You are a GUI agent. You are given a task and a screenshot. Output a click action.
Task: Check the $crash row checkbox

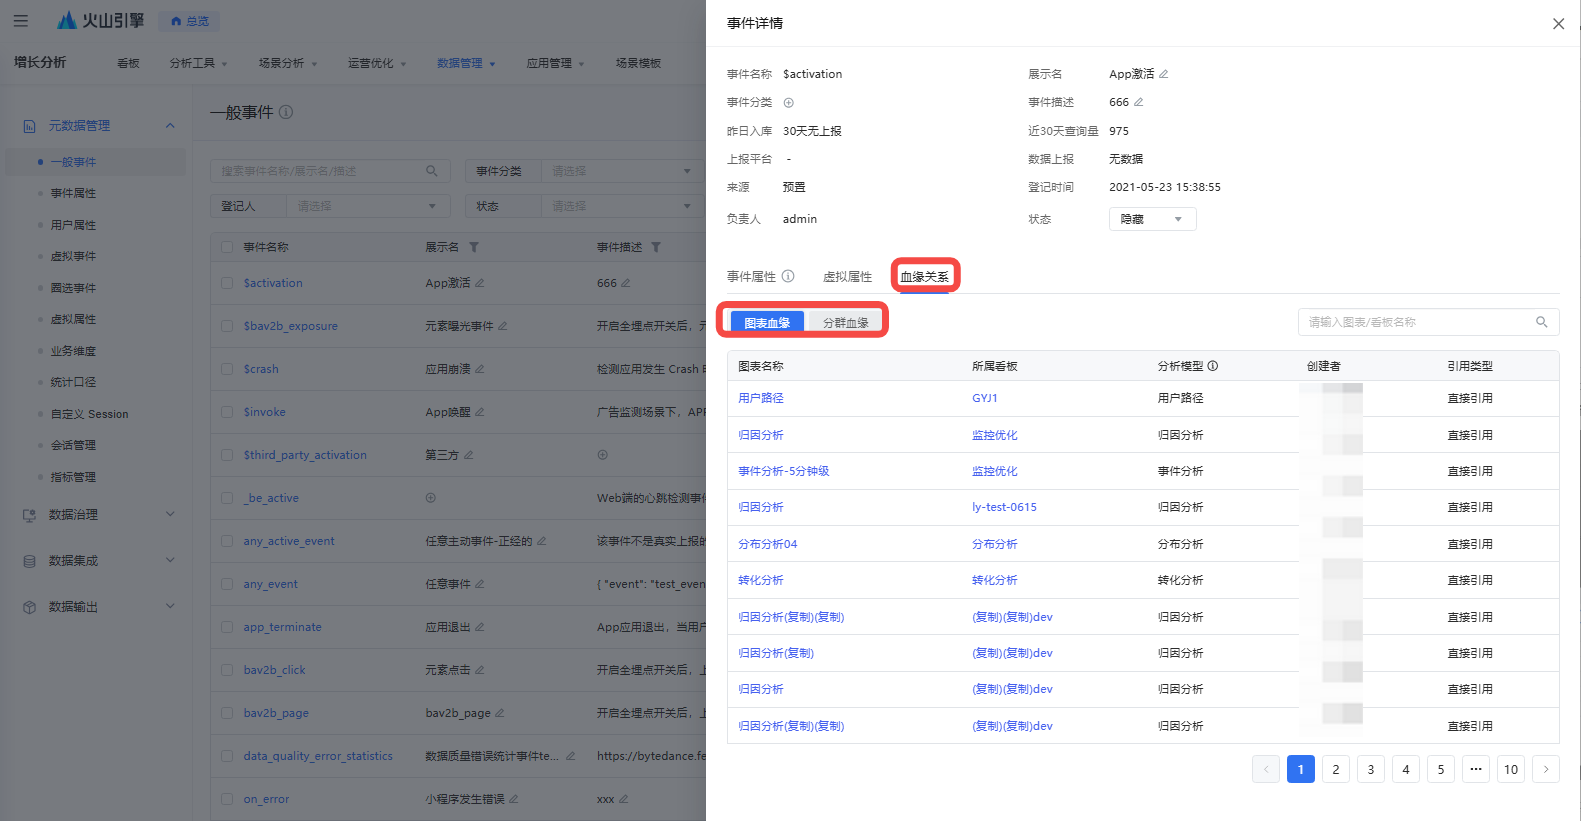(227, 369)
